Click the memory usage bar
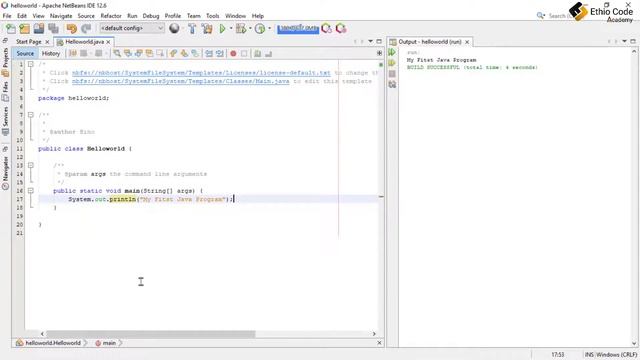 tap(298, 29)
